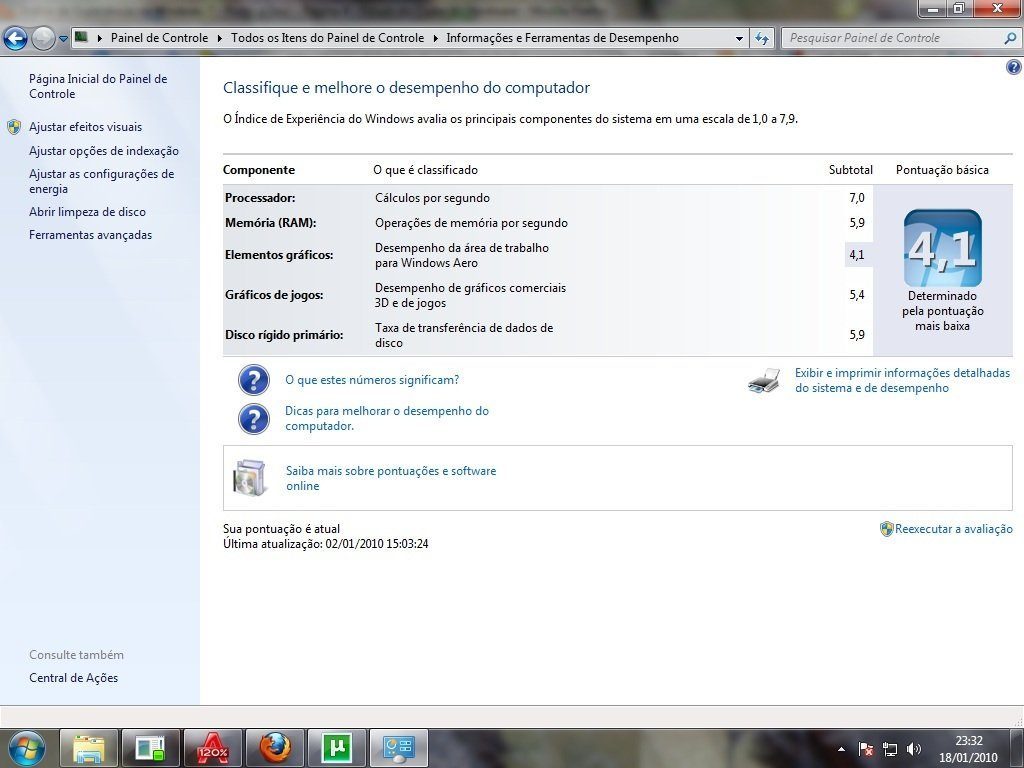Viewport: 1024px width, 768px height.
Task: Open 'O que estes números significam?' link
Action: (x=372, y=380)
